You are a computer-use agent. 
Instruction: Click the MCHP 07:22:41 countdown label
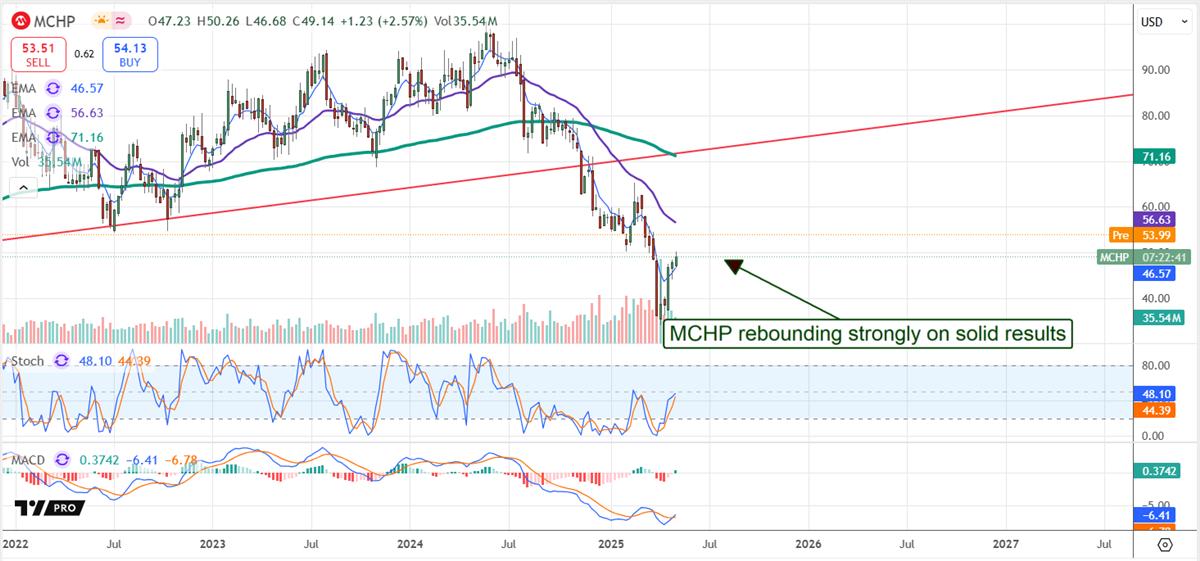(x=1142, y=257)
